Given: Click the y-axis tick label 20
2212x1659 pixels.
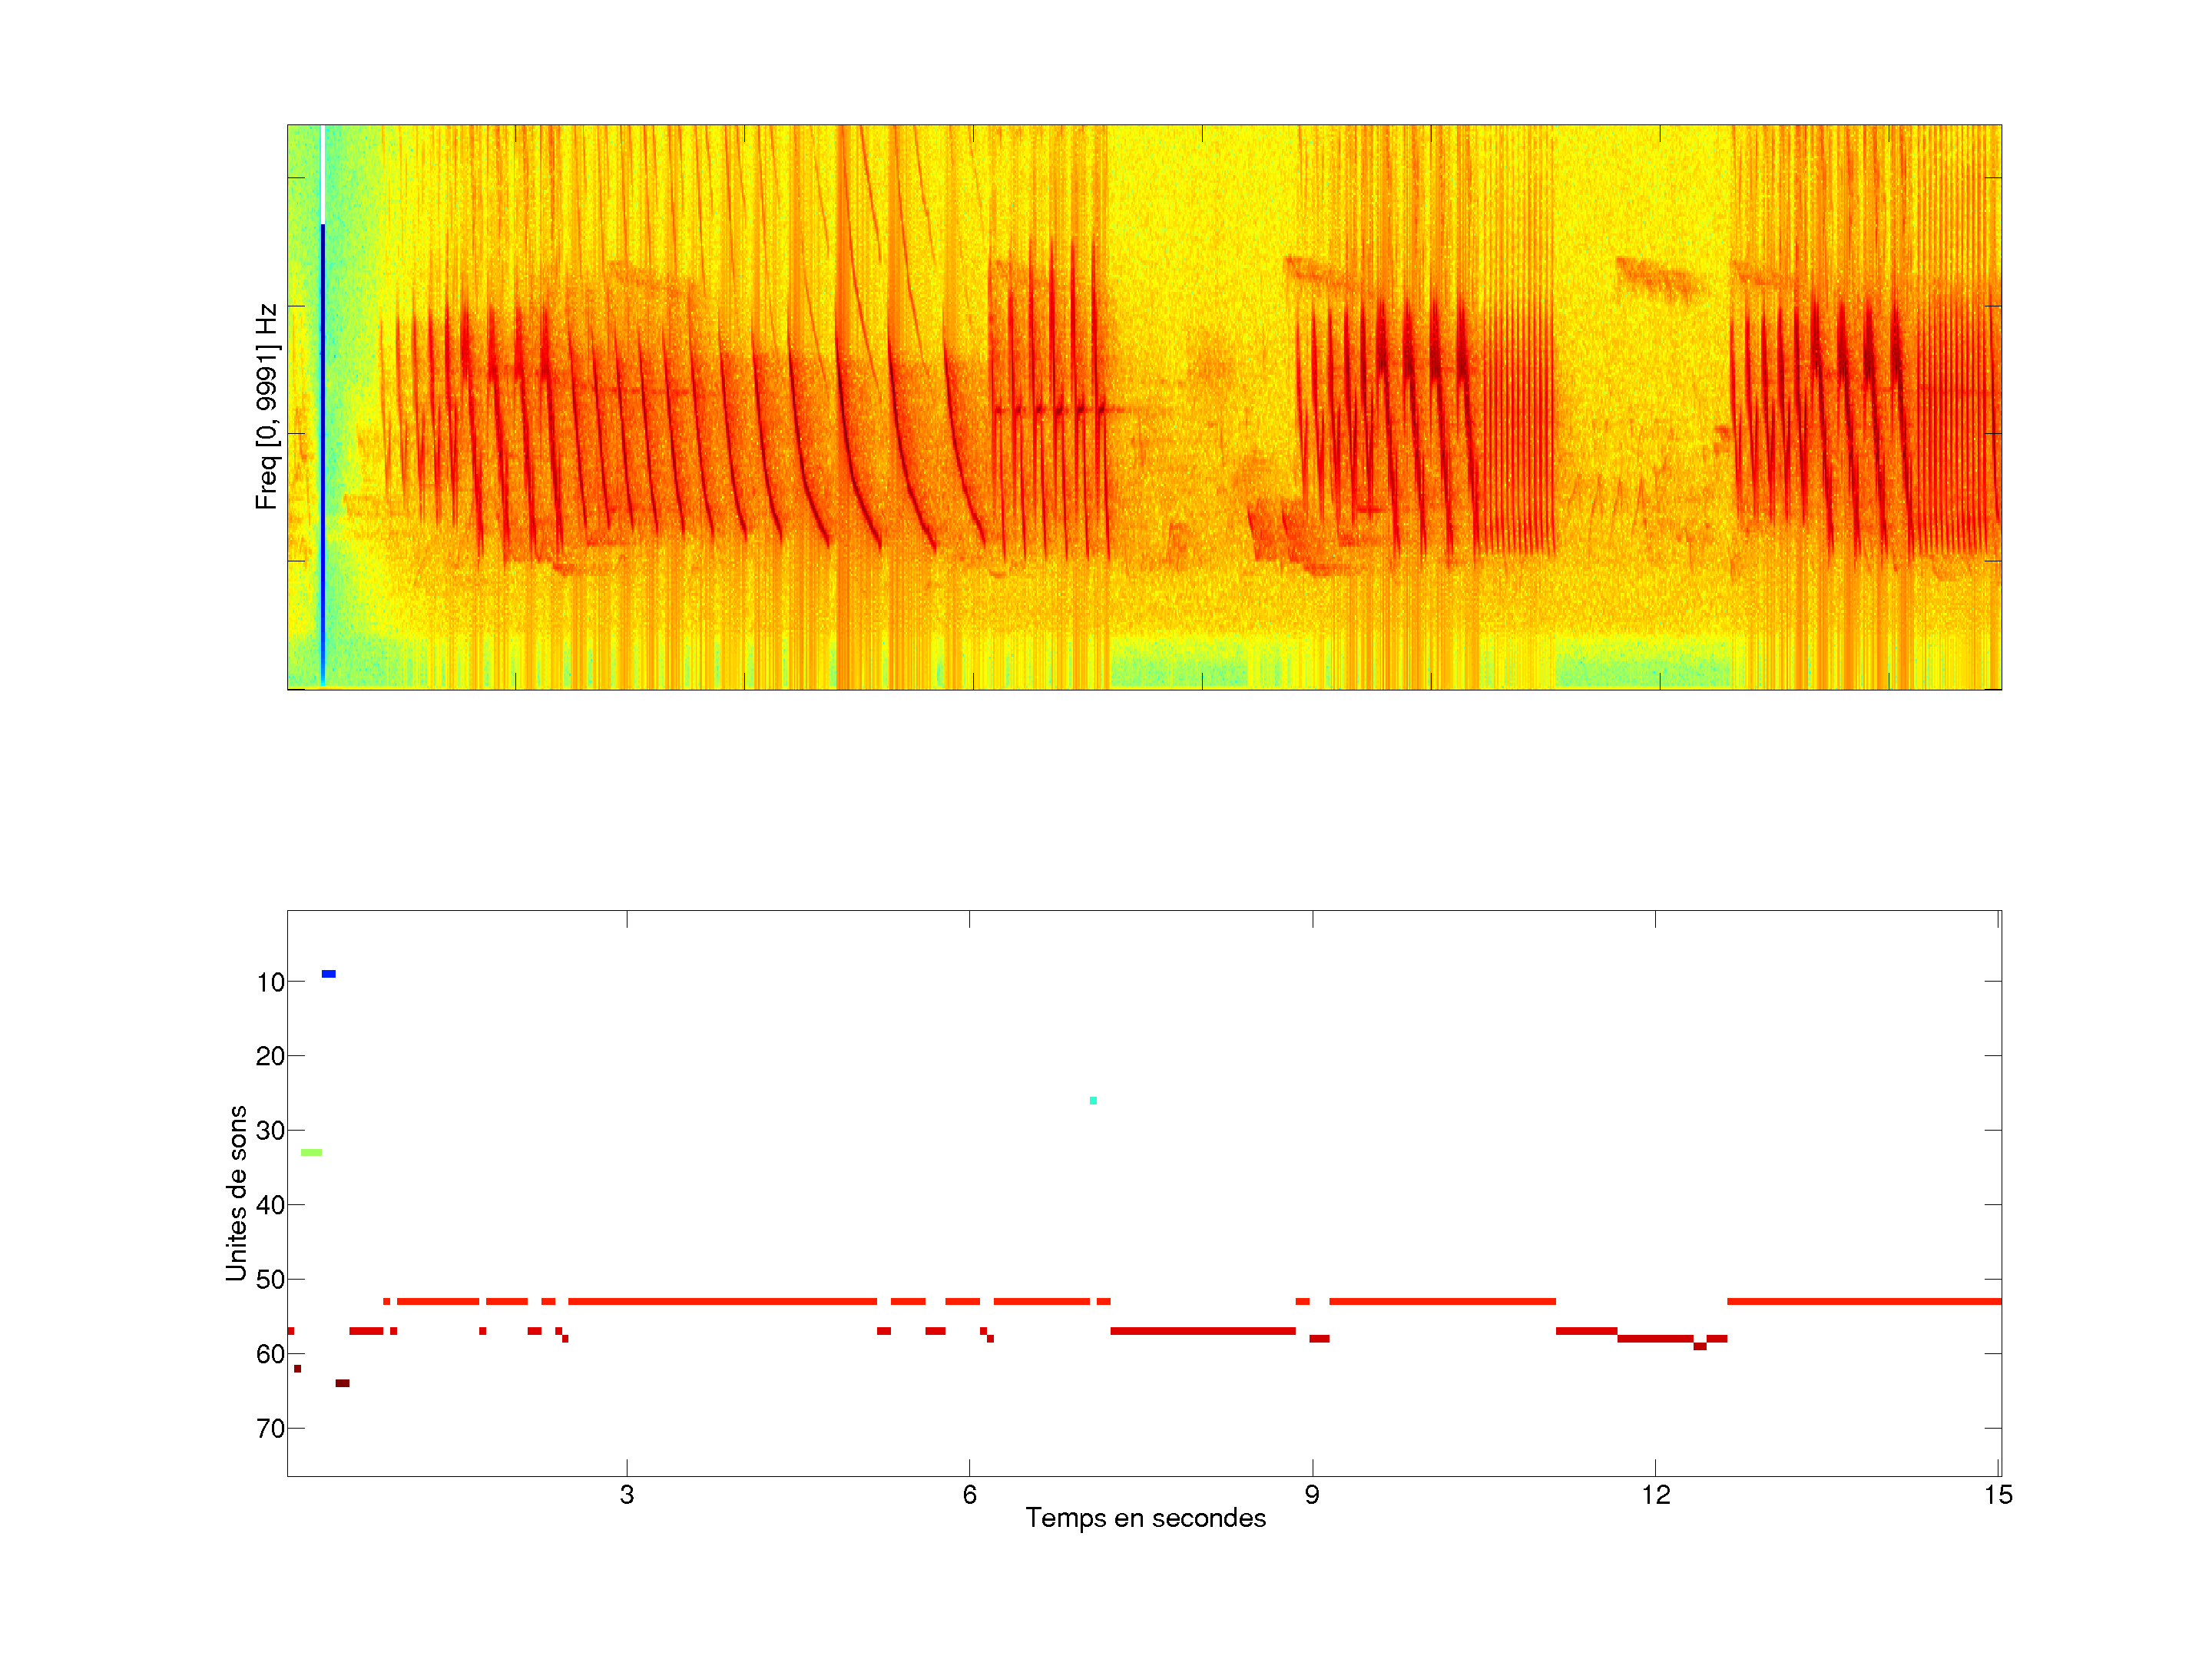Looking at the screenshot, I should click(270, 1056).
